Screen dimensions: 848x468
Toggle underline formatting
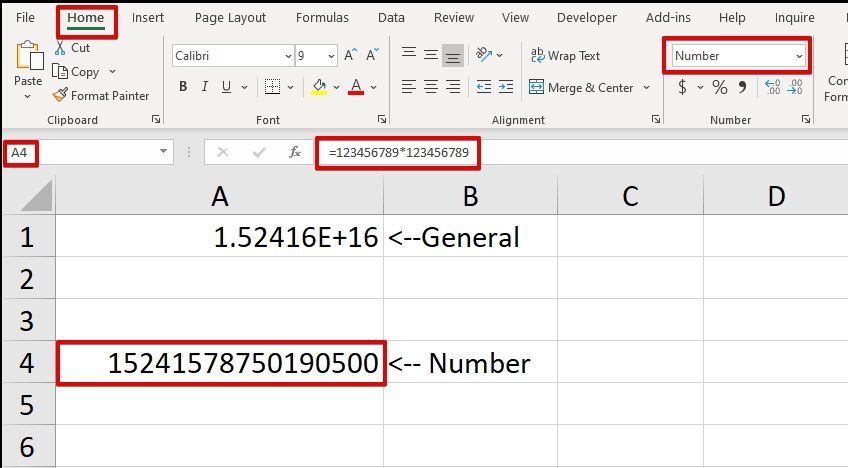(x=226, y=87)
